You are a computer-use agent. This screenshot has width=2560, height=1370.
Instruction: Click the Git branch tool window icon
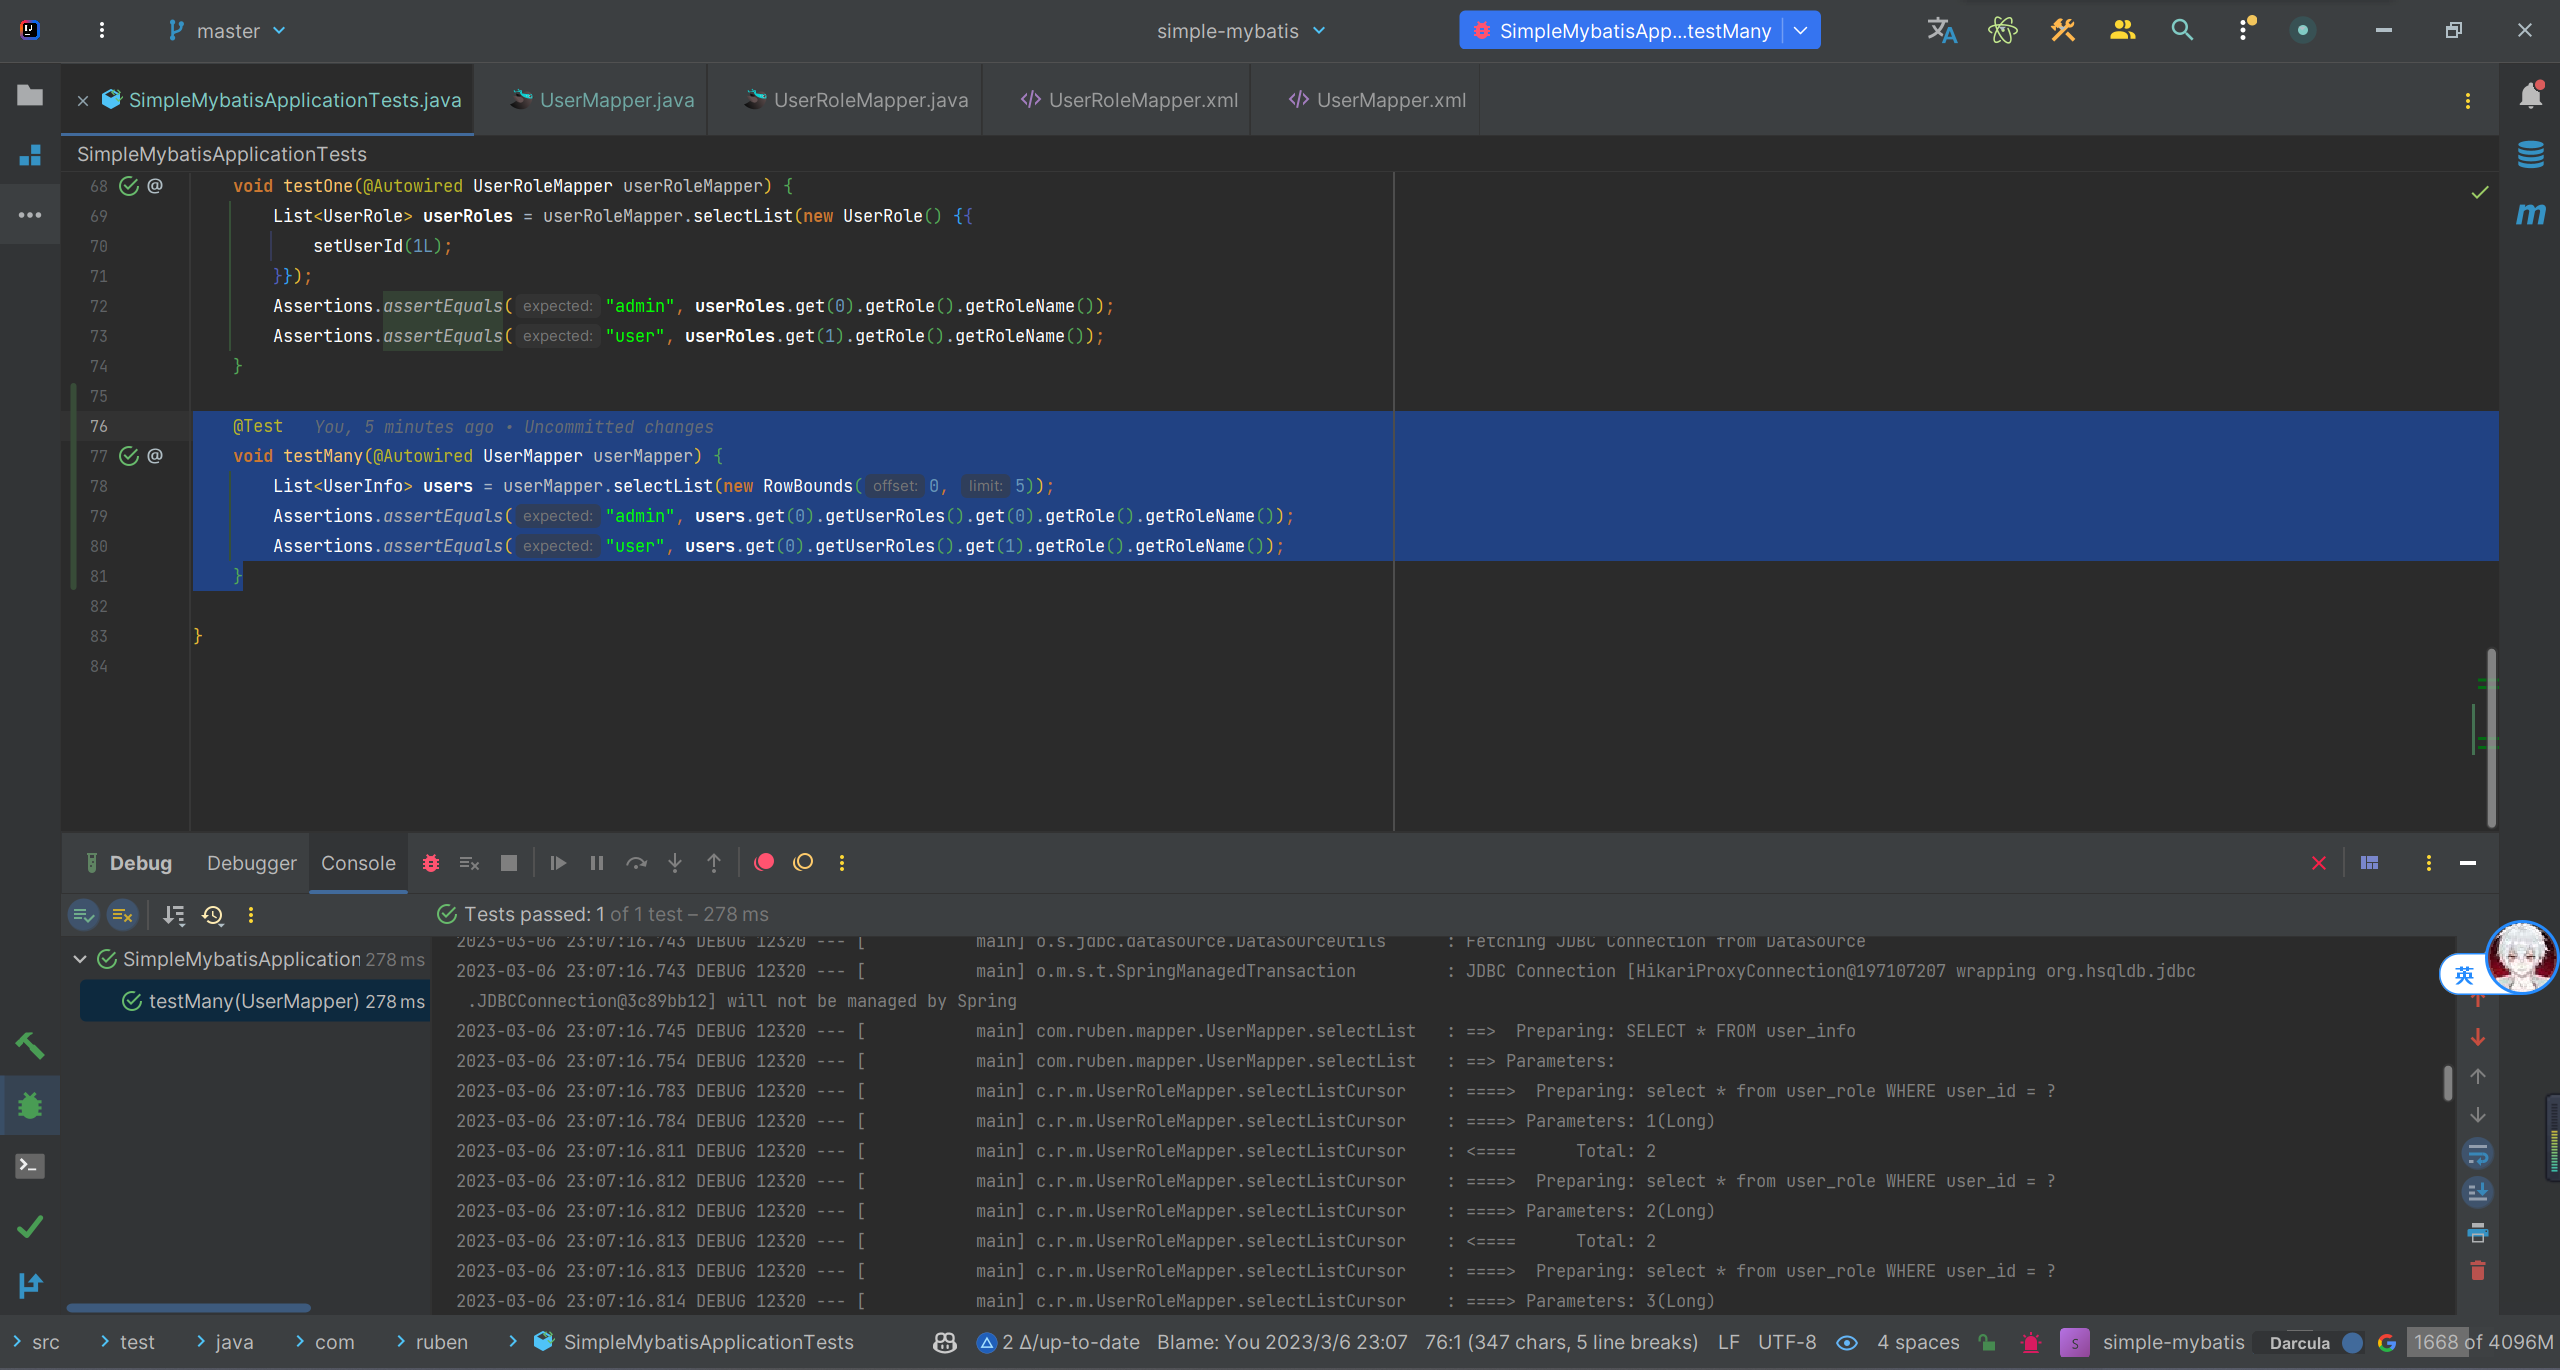tap(30, 1285)
